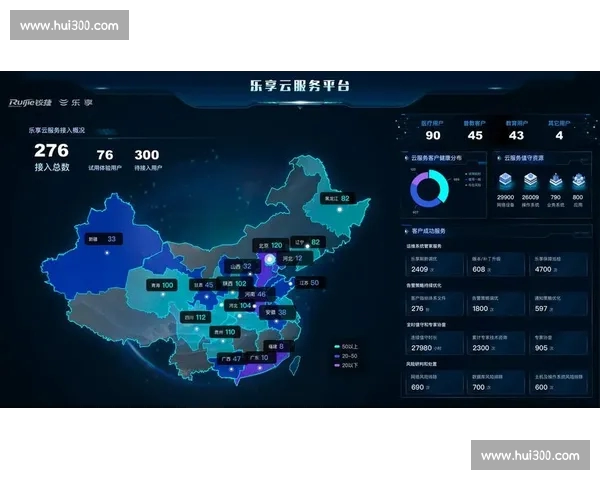This screenshot has width=600, height=480.
Task: Click the bullet icon beside 云服务客户健康分布
Action: pos(406,158)
